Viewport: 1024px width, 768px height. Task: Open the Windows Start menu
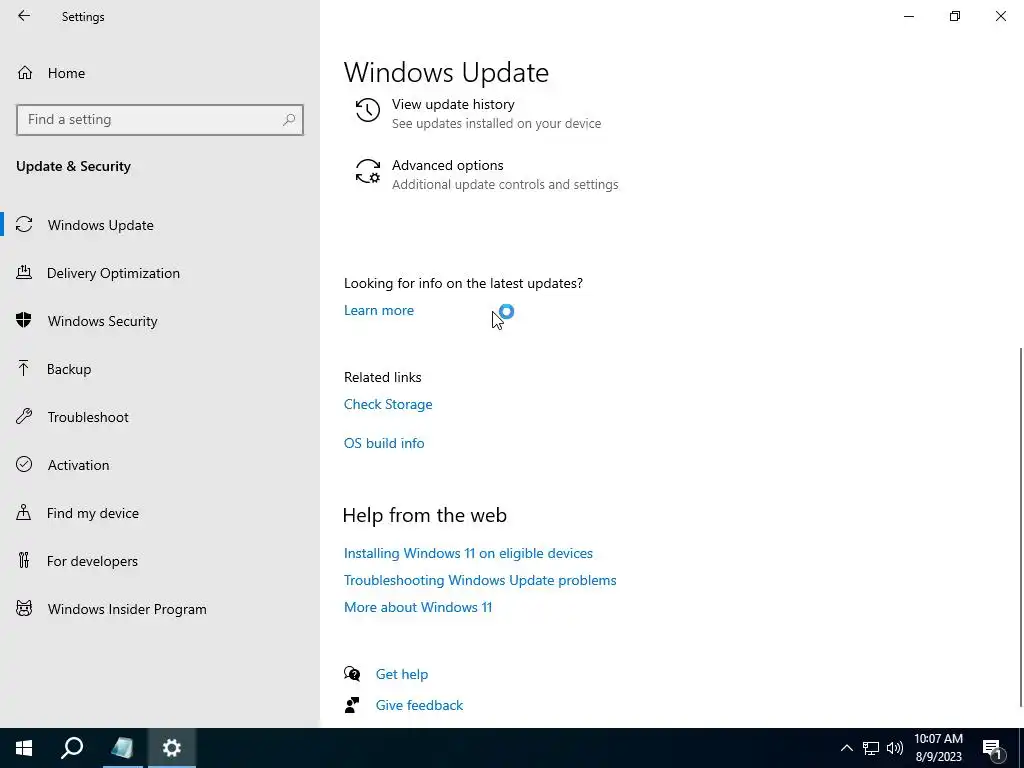click(x=24, y=748)
